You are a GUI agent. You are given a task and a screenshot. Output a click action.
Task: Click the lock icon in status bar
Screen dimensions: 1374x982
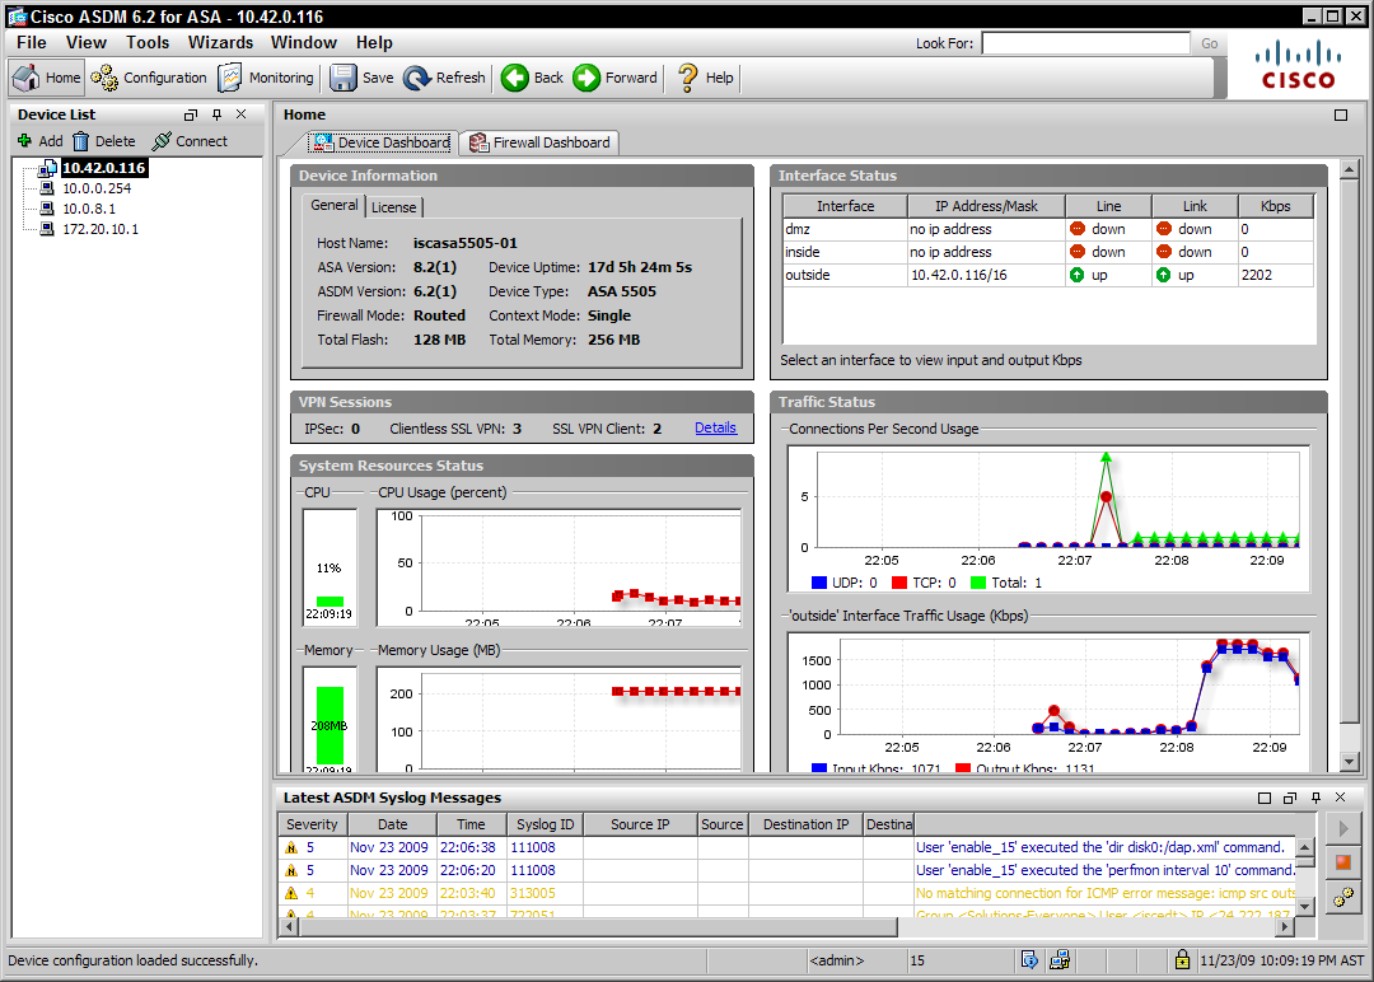(x=1182, y=960)
